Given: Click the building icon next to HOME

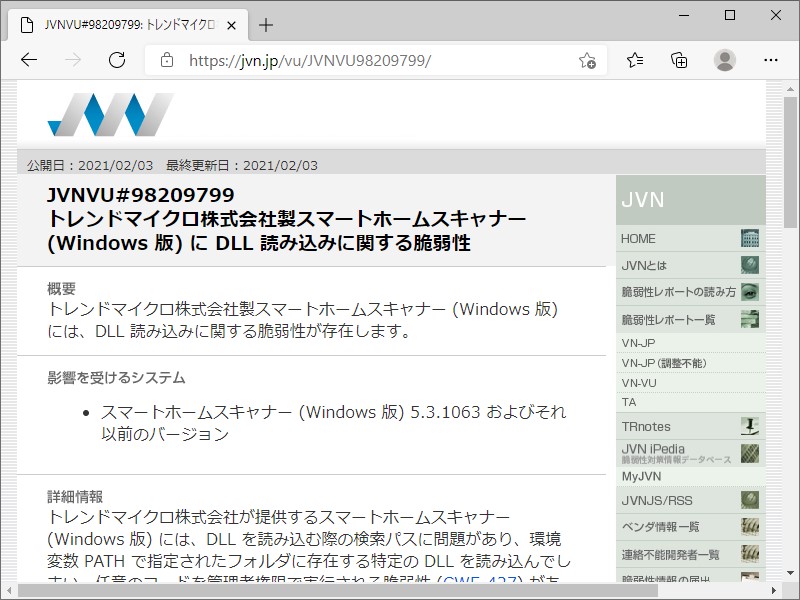Looking at the screenshot, I should (750, 238).
